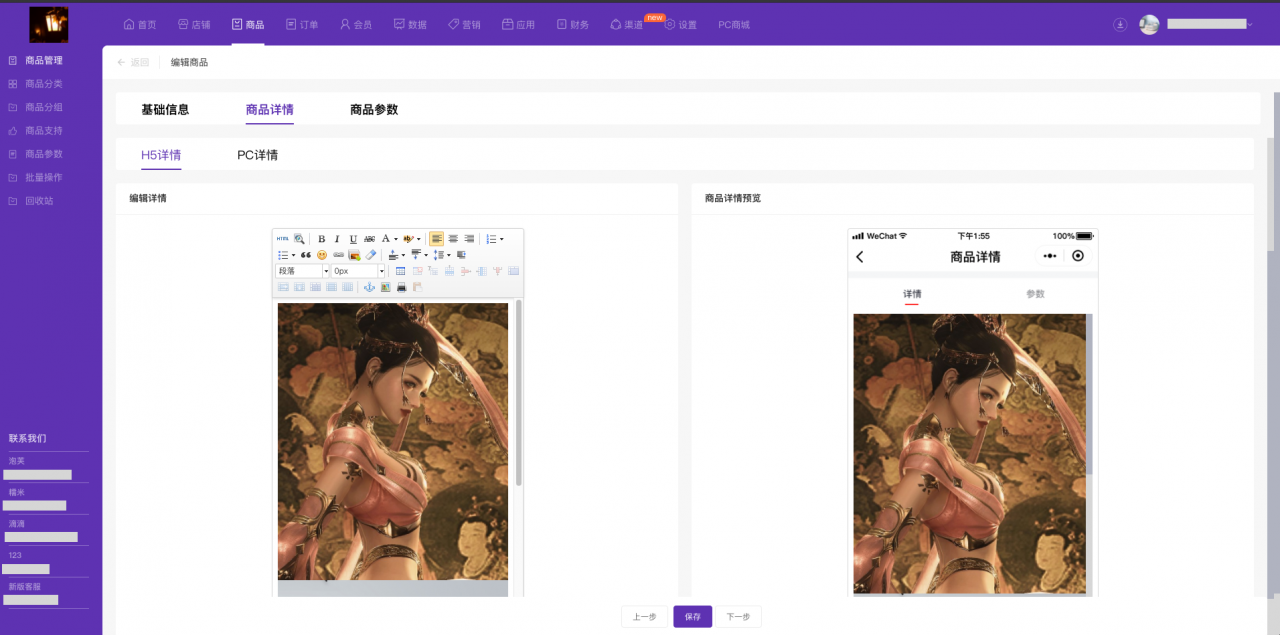This screenshot has height=635, width=1280.
Task: Click the image inside the editor area
Action: (393, 441)
